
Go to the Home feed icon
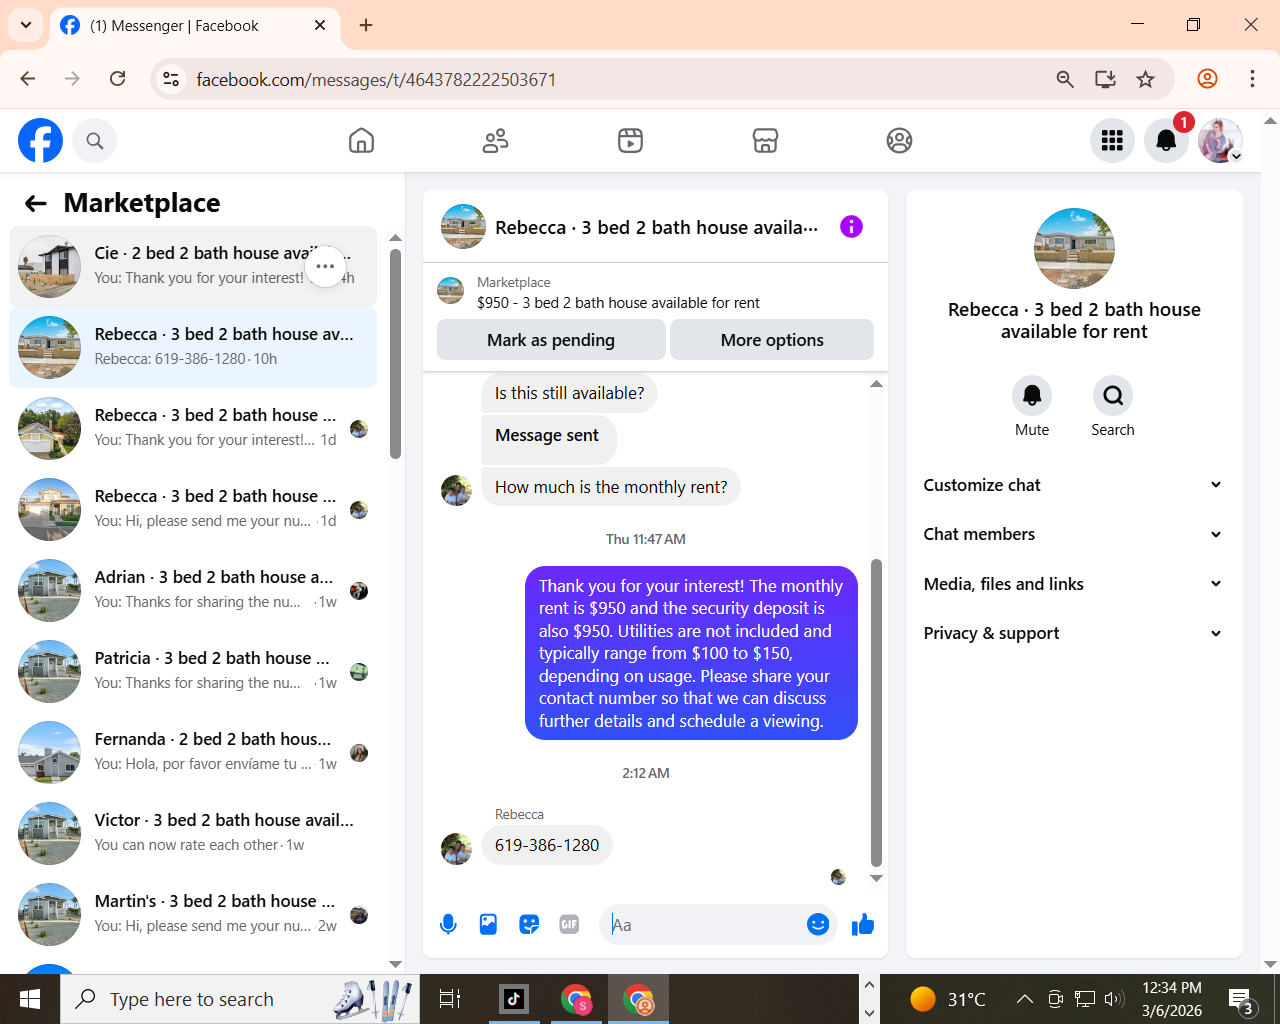click(x=361, y=141)
